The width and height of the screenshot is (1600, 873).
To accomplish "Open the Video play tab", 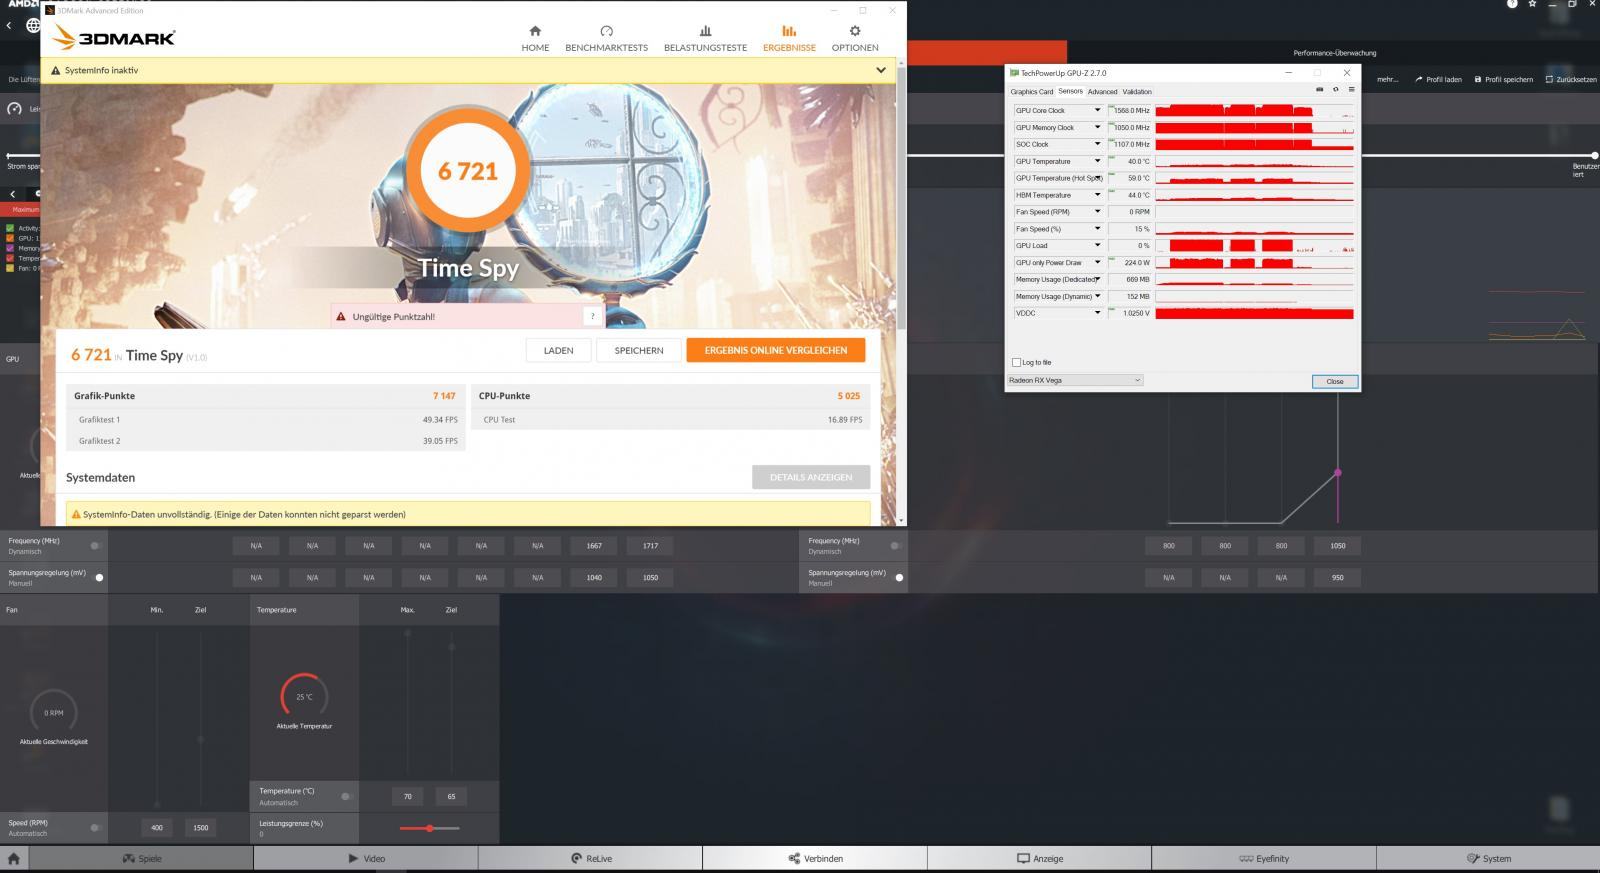I will click(x=366, y=858).
